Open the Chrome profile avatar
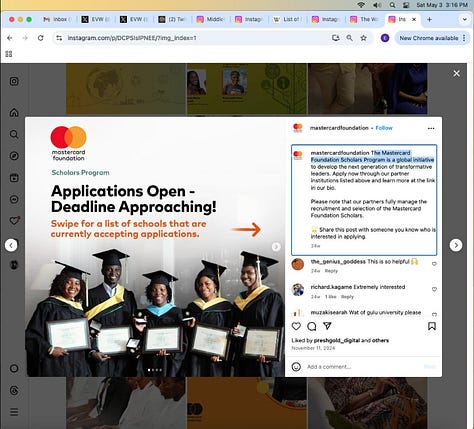Screen dimensions: 474x429 385,38
